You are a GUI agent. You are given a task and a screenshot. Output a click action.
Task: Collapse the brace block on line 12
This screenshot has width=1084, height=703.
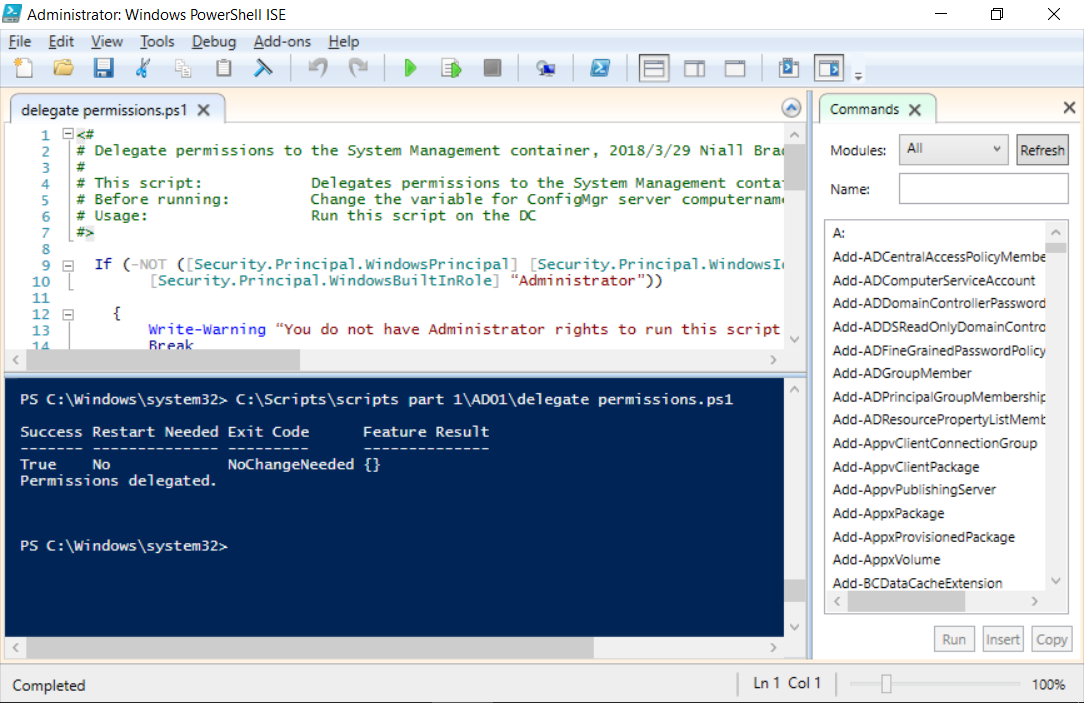pyautogui.click(x=68, y=315)
